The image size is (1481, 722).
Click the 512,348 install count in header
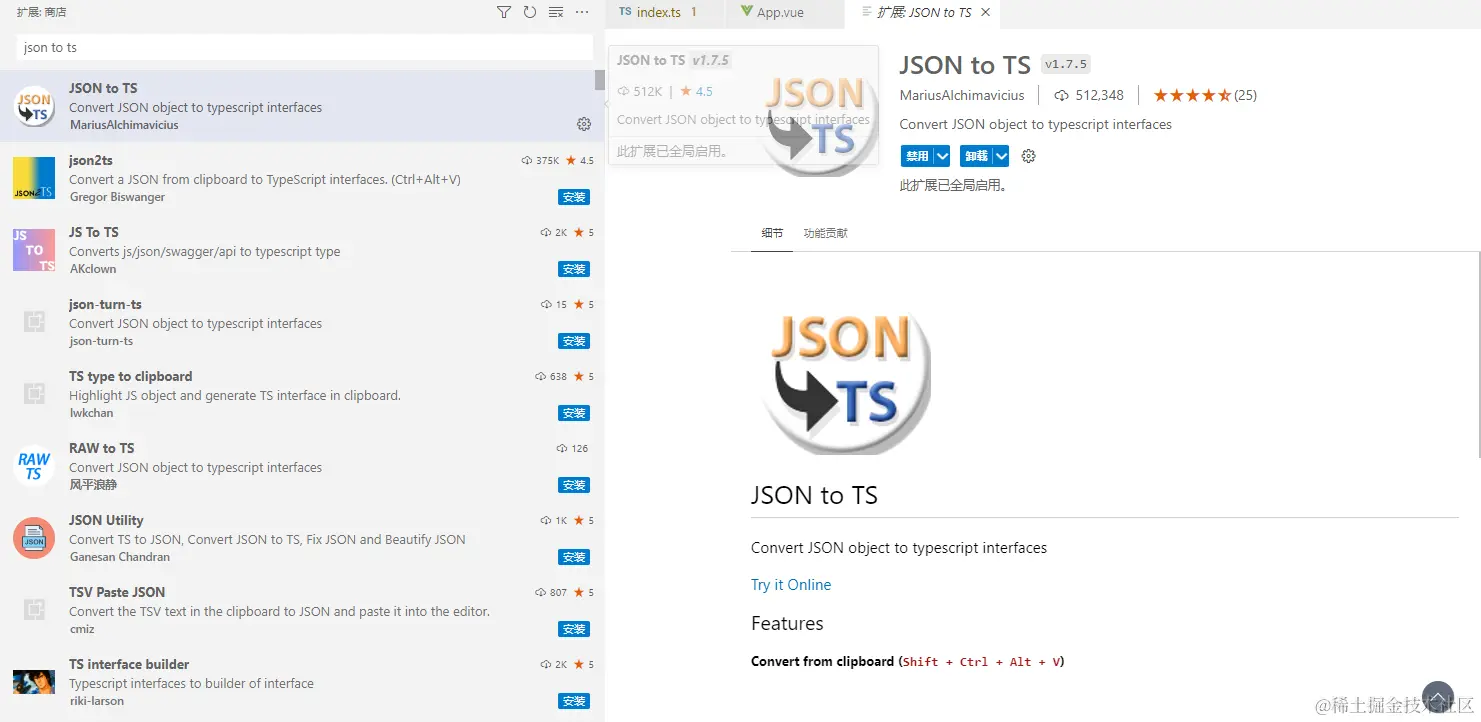point(1089,96)
